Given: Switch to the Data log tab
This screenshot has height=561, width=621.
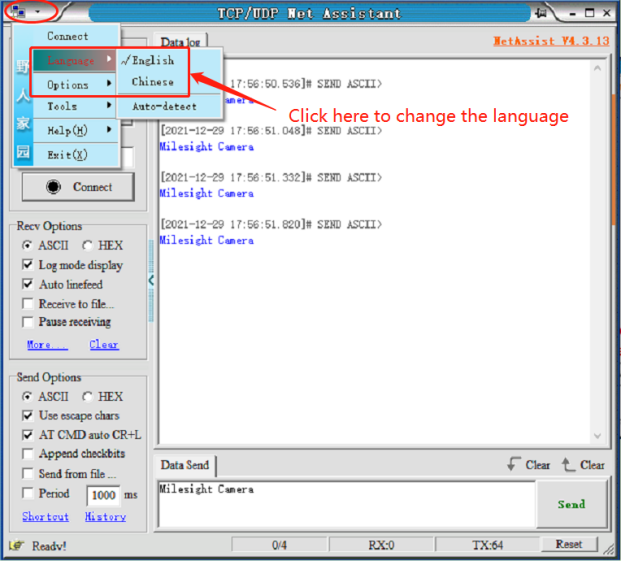Looking at the screenshot, I should 181,42.
